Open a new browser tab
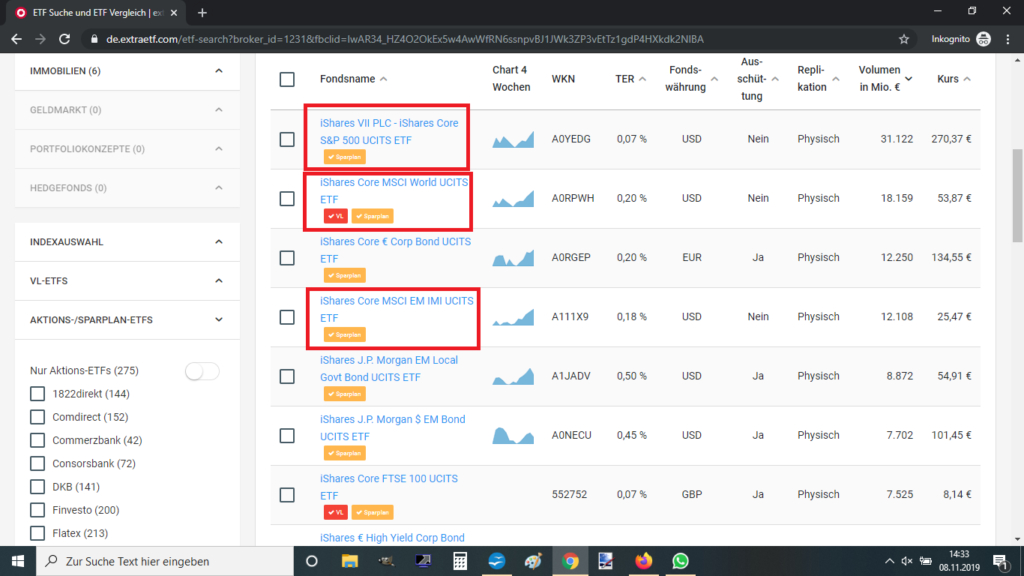The image size is (1024, 576). tap(202, 12)
